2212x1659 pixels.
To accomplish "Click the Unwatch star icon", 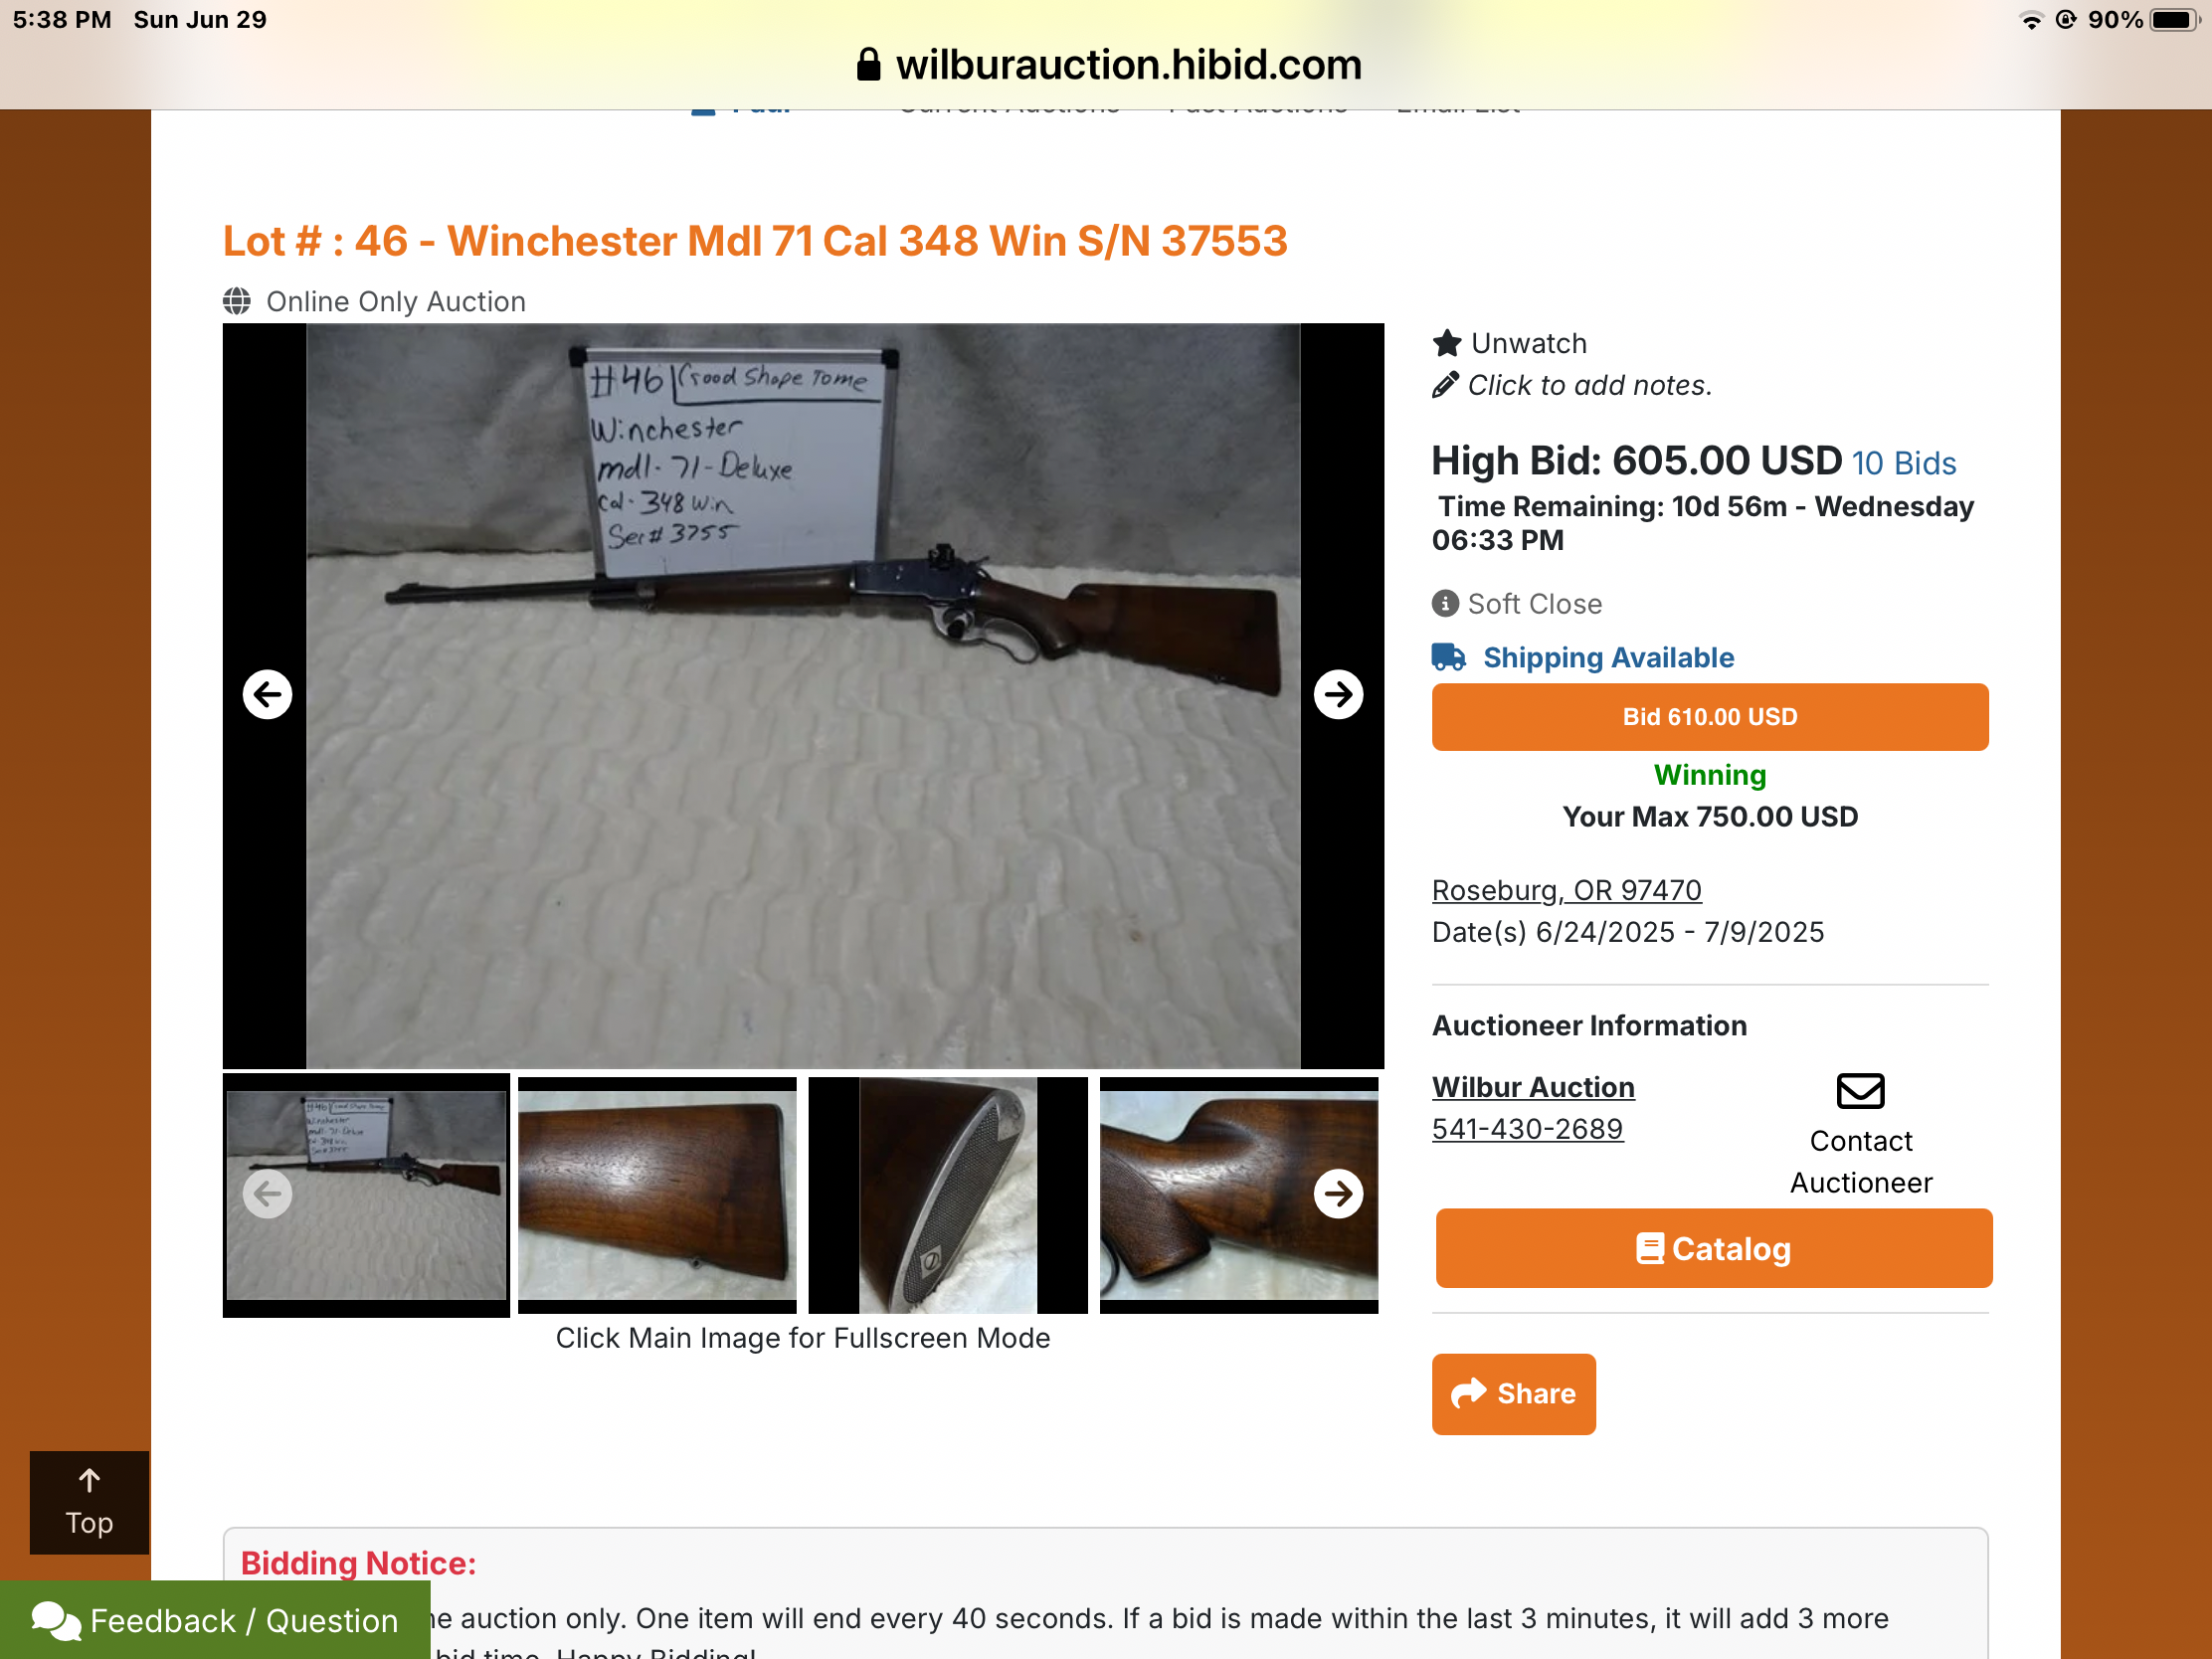I will pos(1447,343).
